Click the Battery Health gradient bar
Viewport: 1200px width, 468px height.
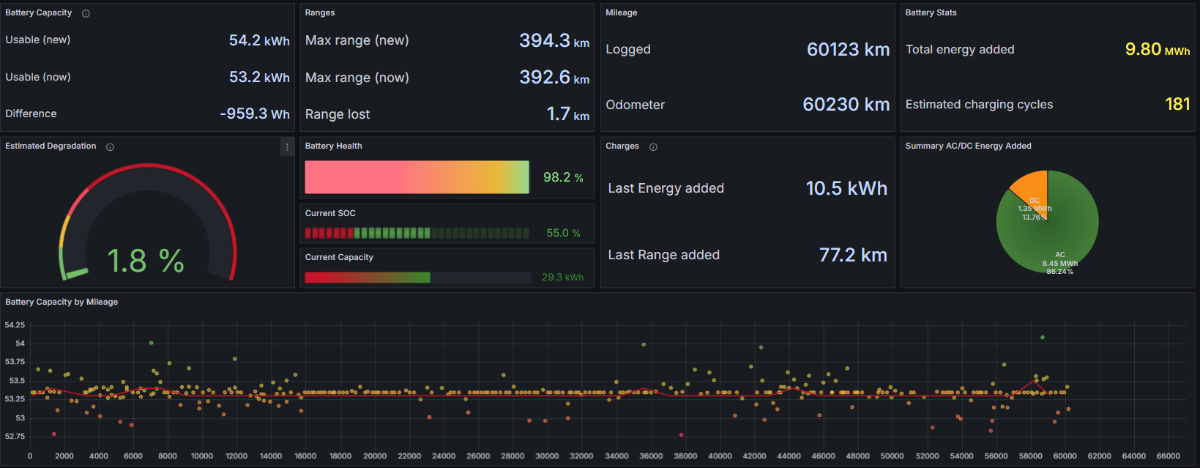click(x=416, y=177)
